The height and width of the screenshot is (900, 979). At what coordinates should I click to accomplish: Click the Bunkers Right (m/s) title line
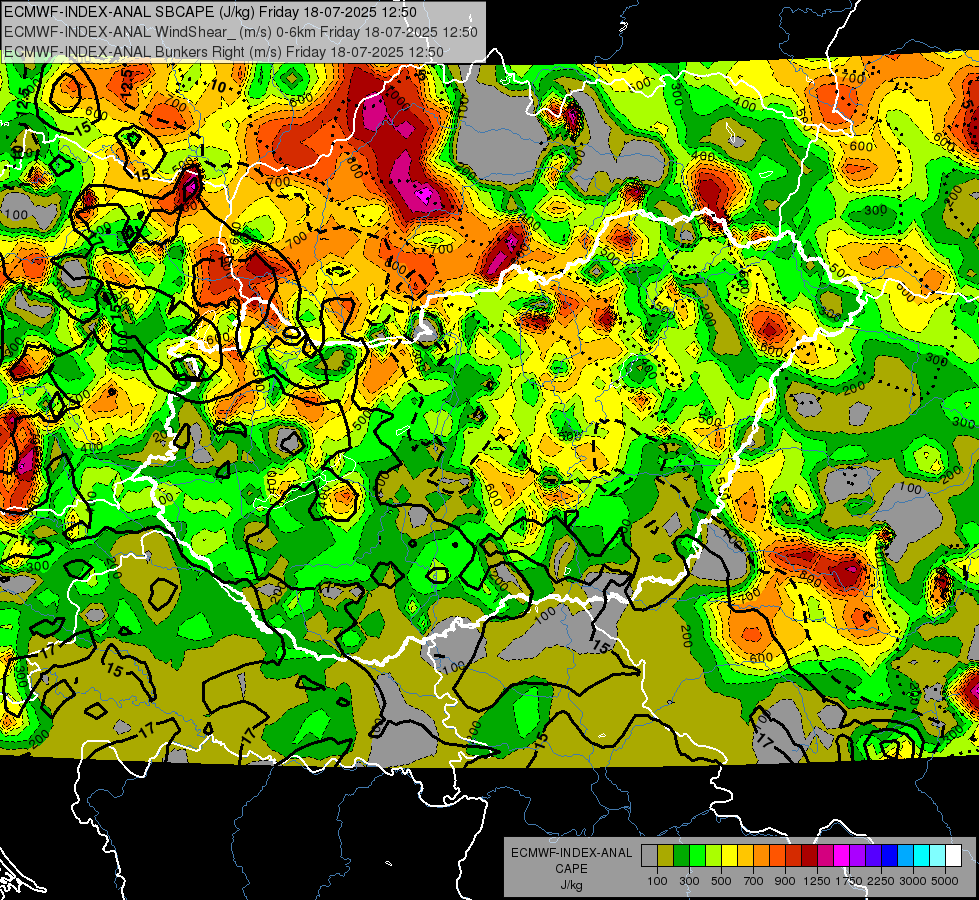click(224, 52)
